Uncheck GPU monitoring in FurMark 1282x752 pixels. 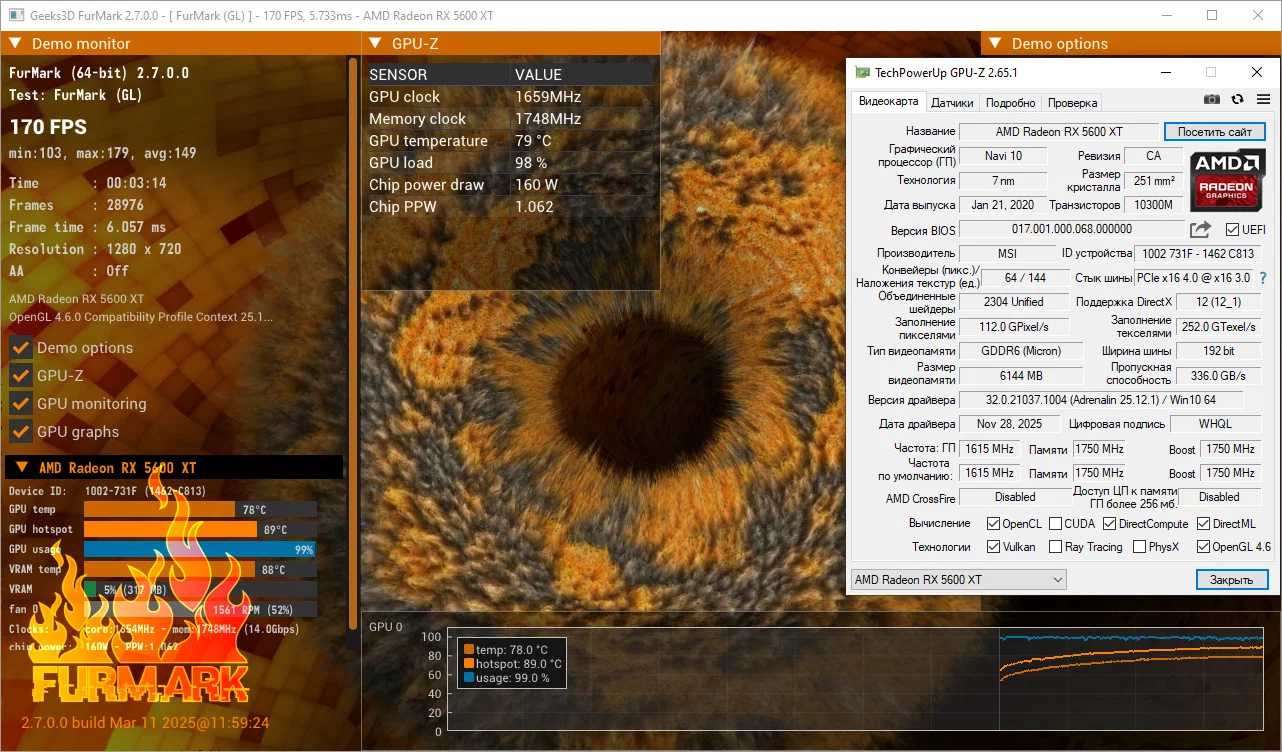pos(20,404)
